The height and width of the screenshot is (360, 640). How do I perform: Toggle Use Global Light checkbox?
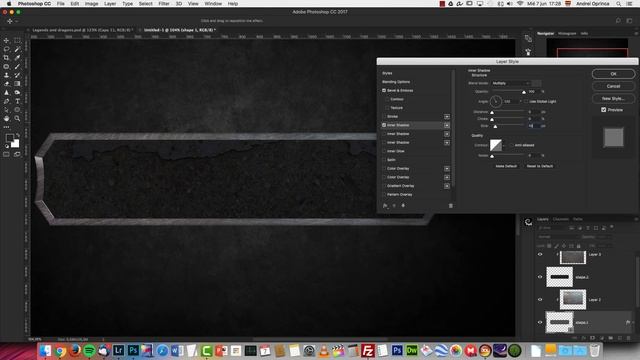tap(526, 101)
